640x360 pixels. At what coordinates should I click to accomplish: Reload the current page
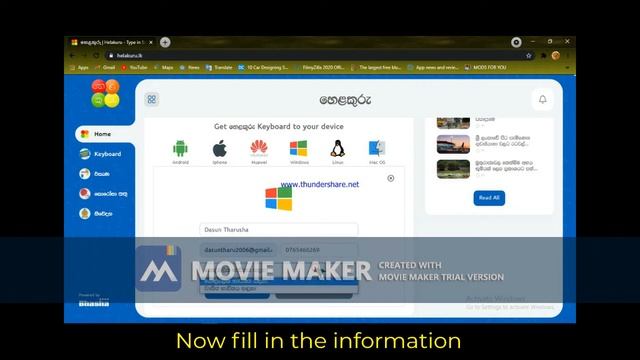pos(96,56)
